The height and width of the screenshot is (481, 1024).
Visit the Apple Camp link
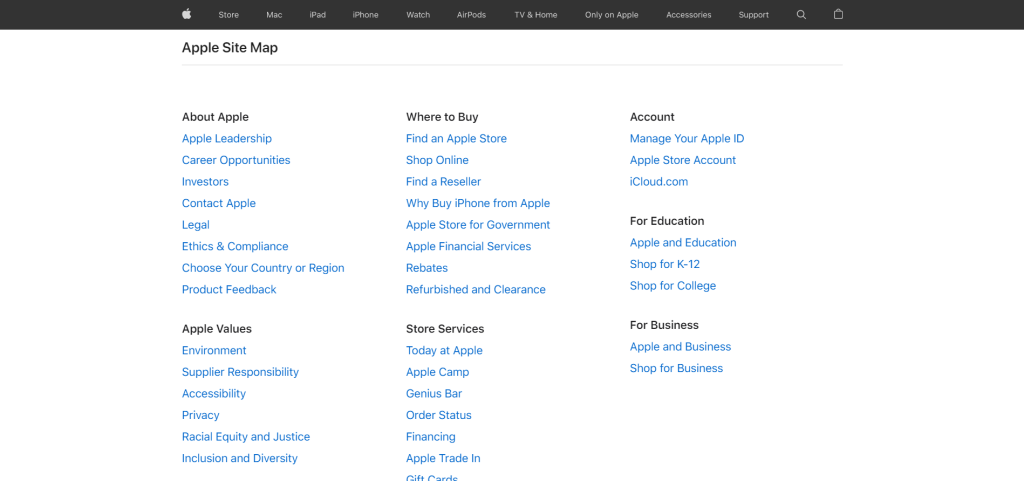click(438, 372)
